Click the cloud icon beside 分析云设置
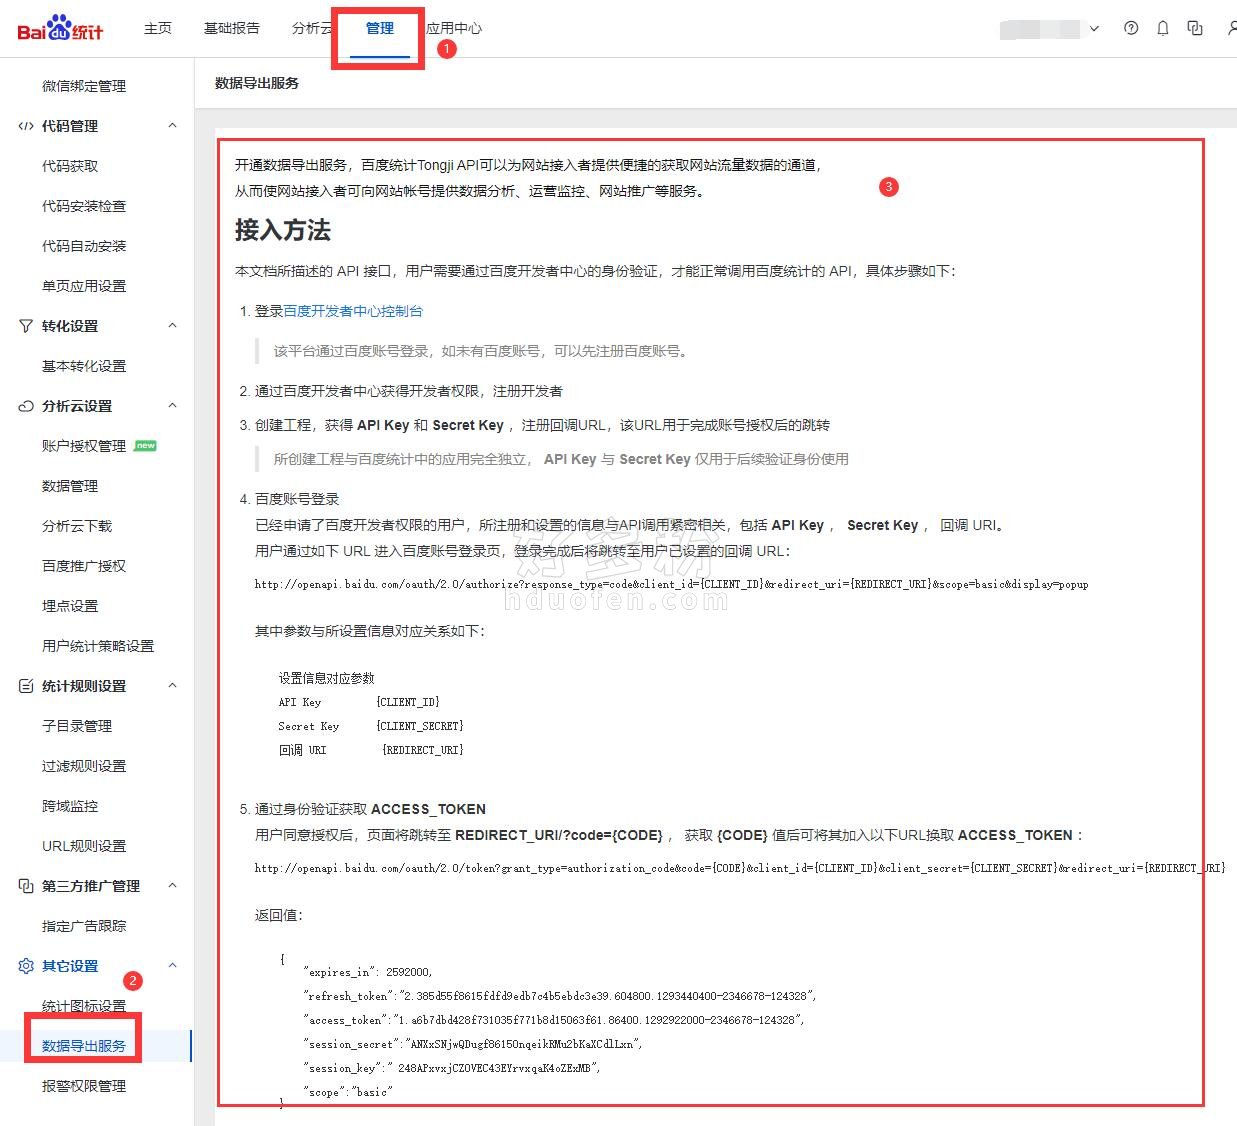1237x1126 pixels. 26,406
